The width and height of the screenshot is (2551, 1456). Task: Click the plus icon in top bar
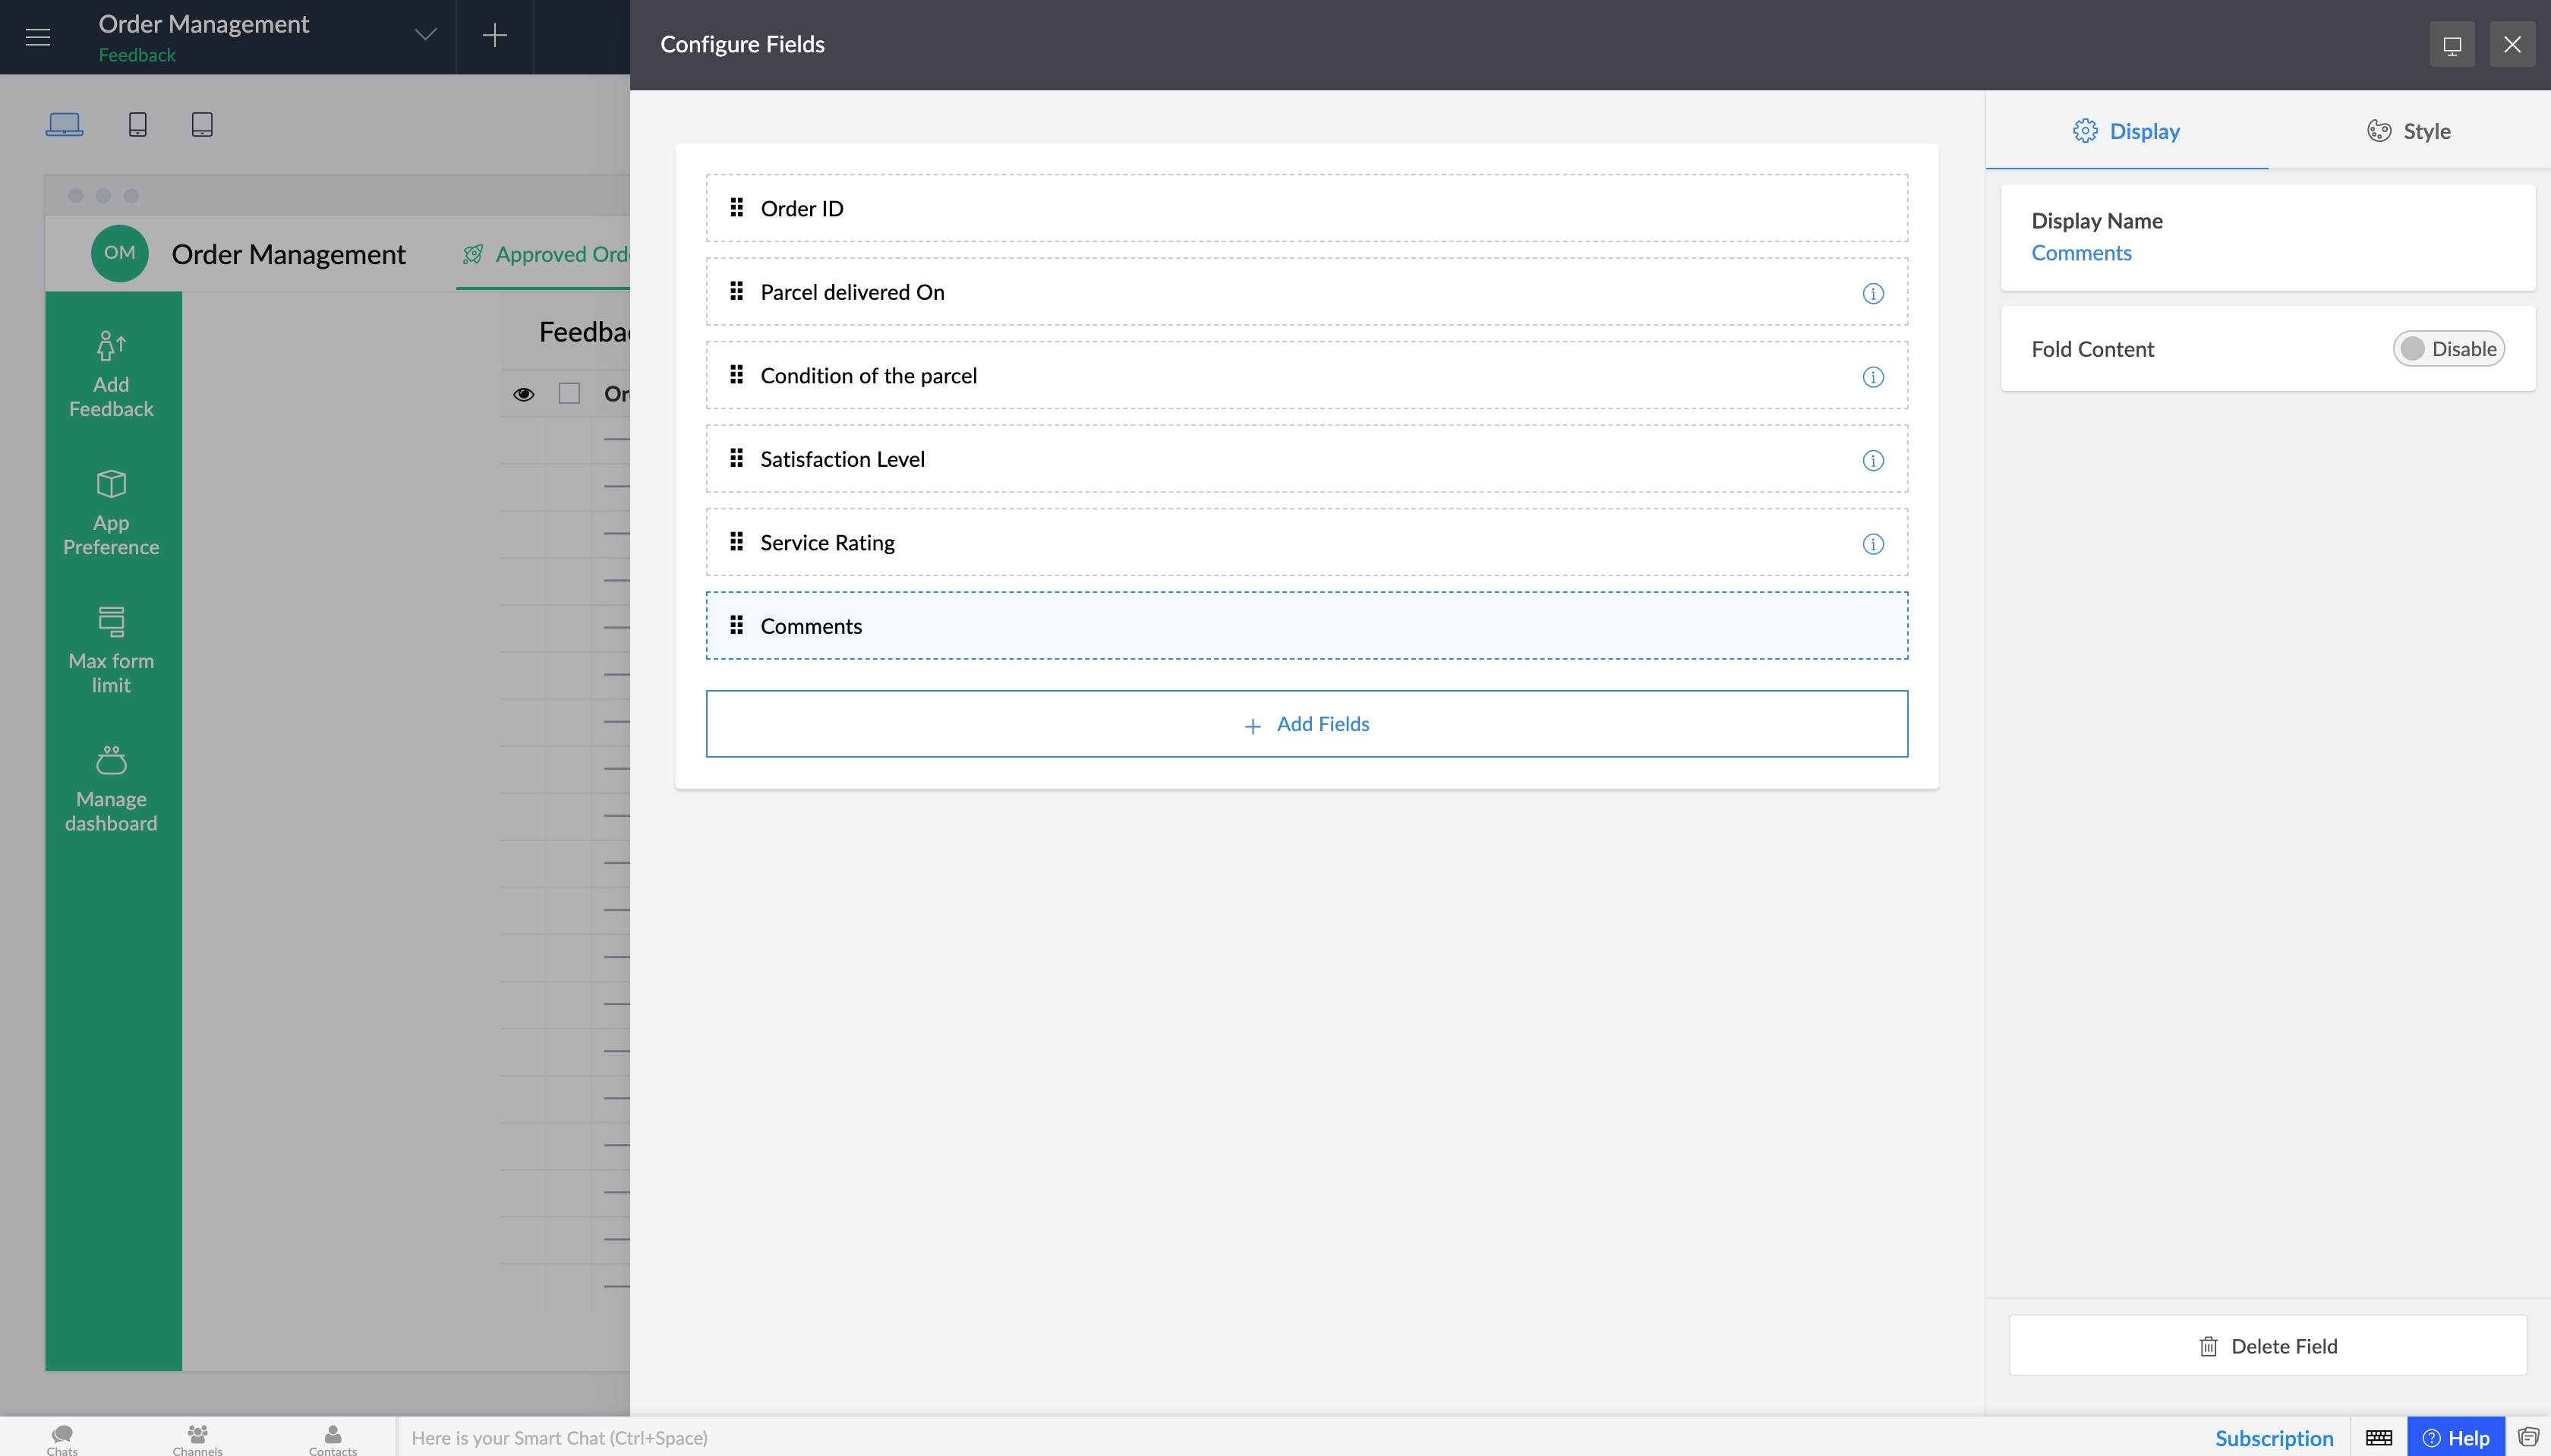pyautogui.click(x=494, y=36)
